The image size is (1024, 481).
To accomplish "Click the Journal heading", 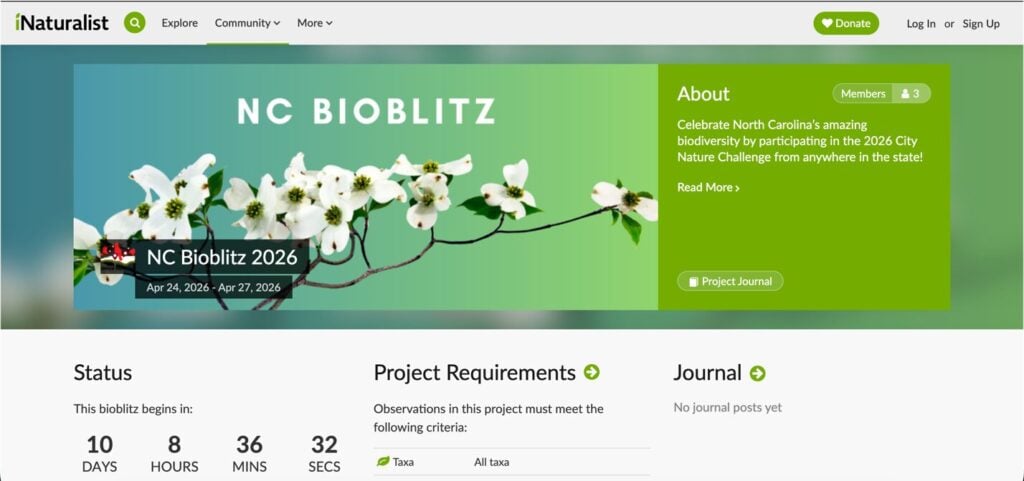I will (707, 373).
